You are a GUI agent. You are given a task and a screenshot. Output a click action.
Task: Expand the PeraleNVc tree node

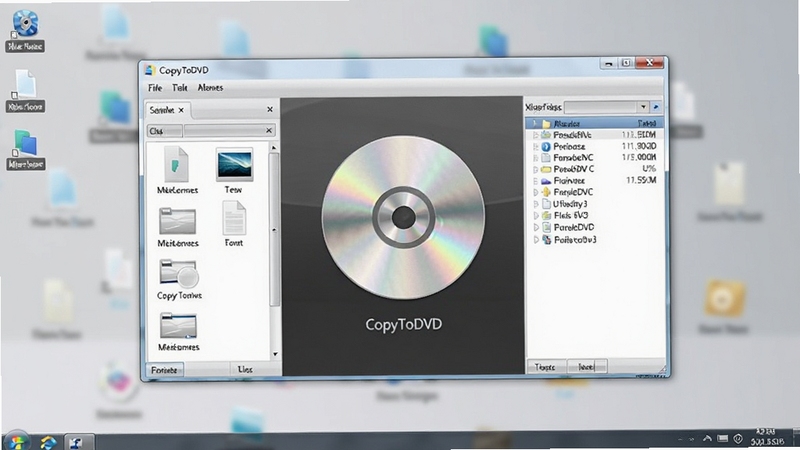click(535, 135)
